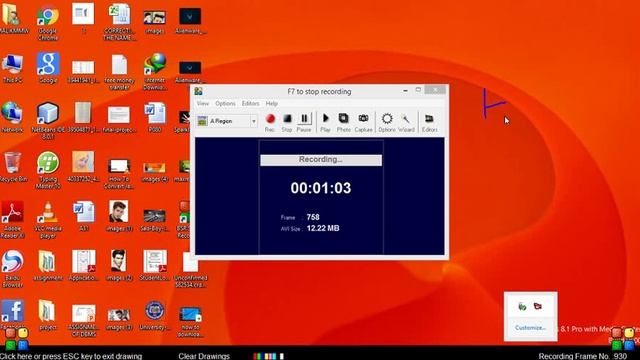The width and height of the screenshot is (640, 360).
Task: Select Facebook desktop shortcut
Action: [12, 314]
